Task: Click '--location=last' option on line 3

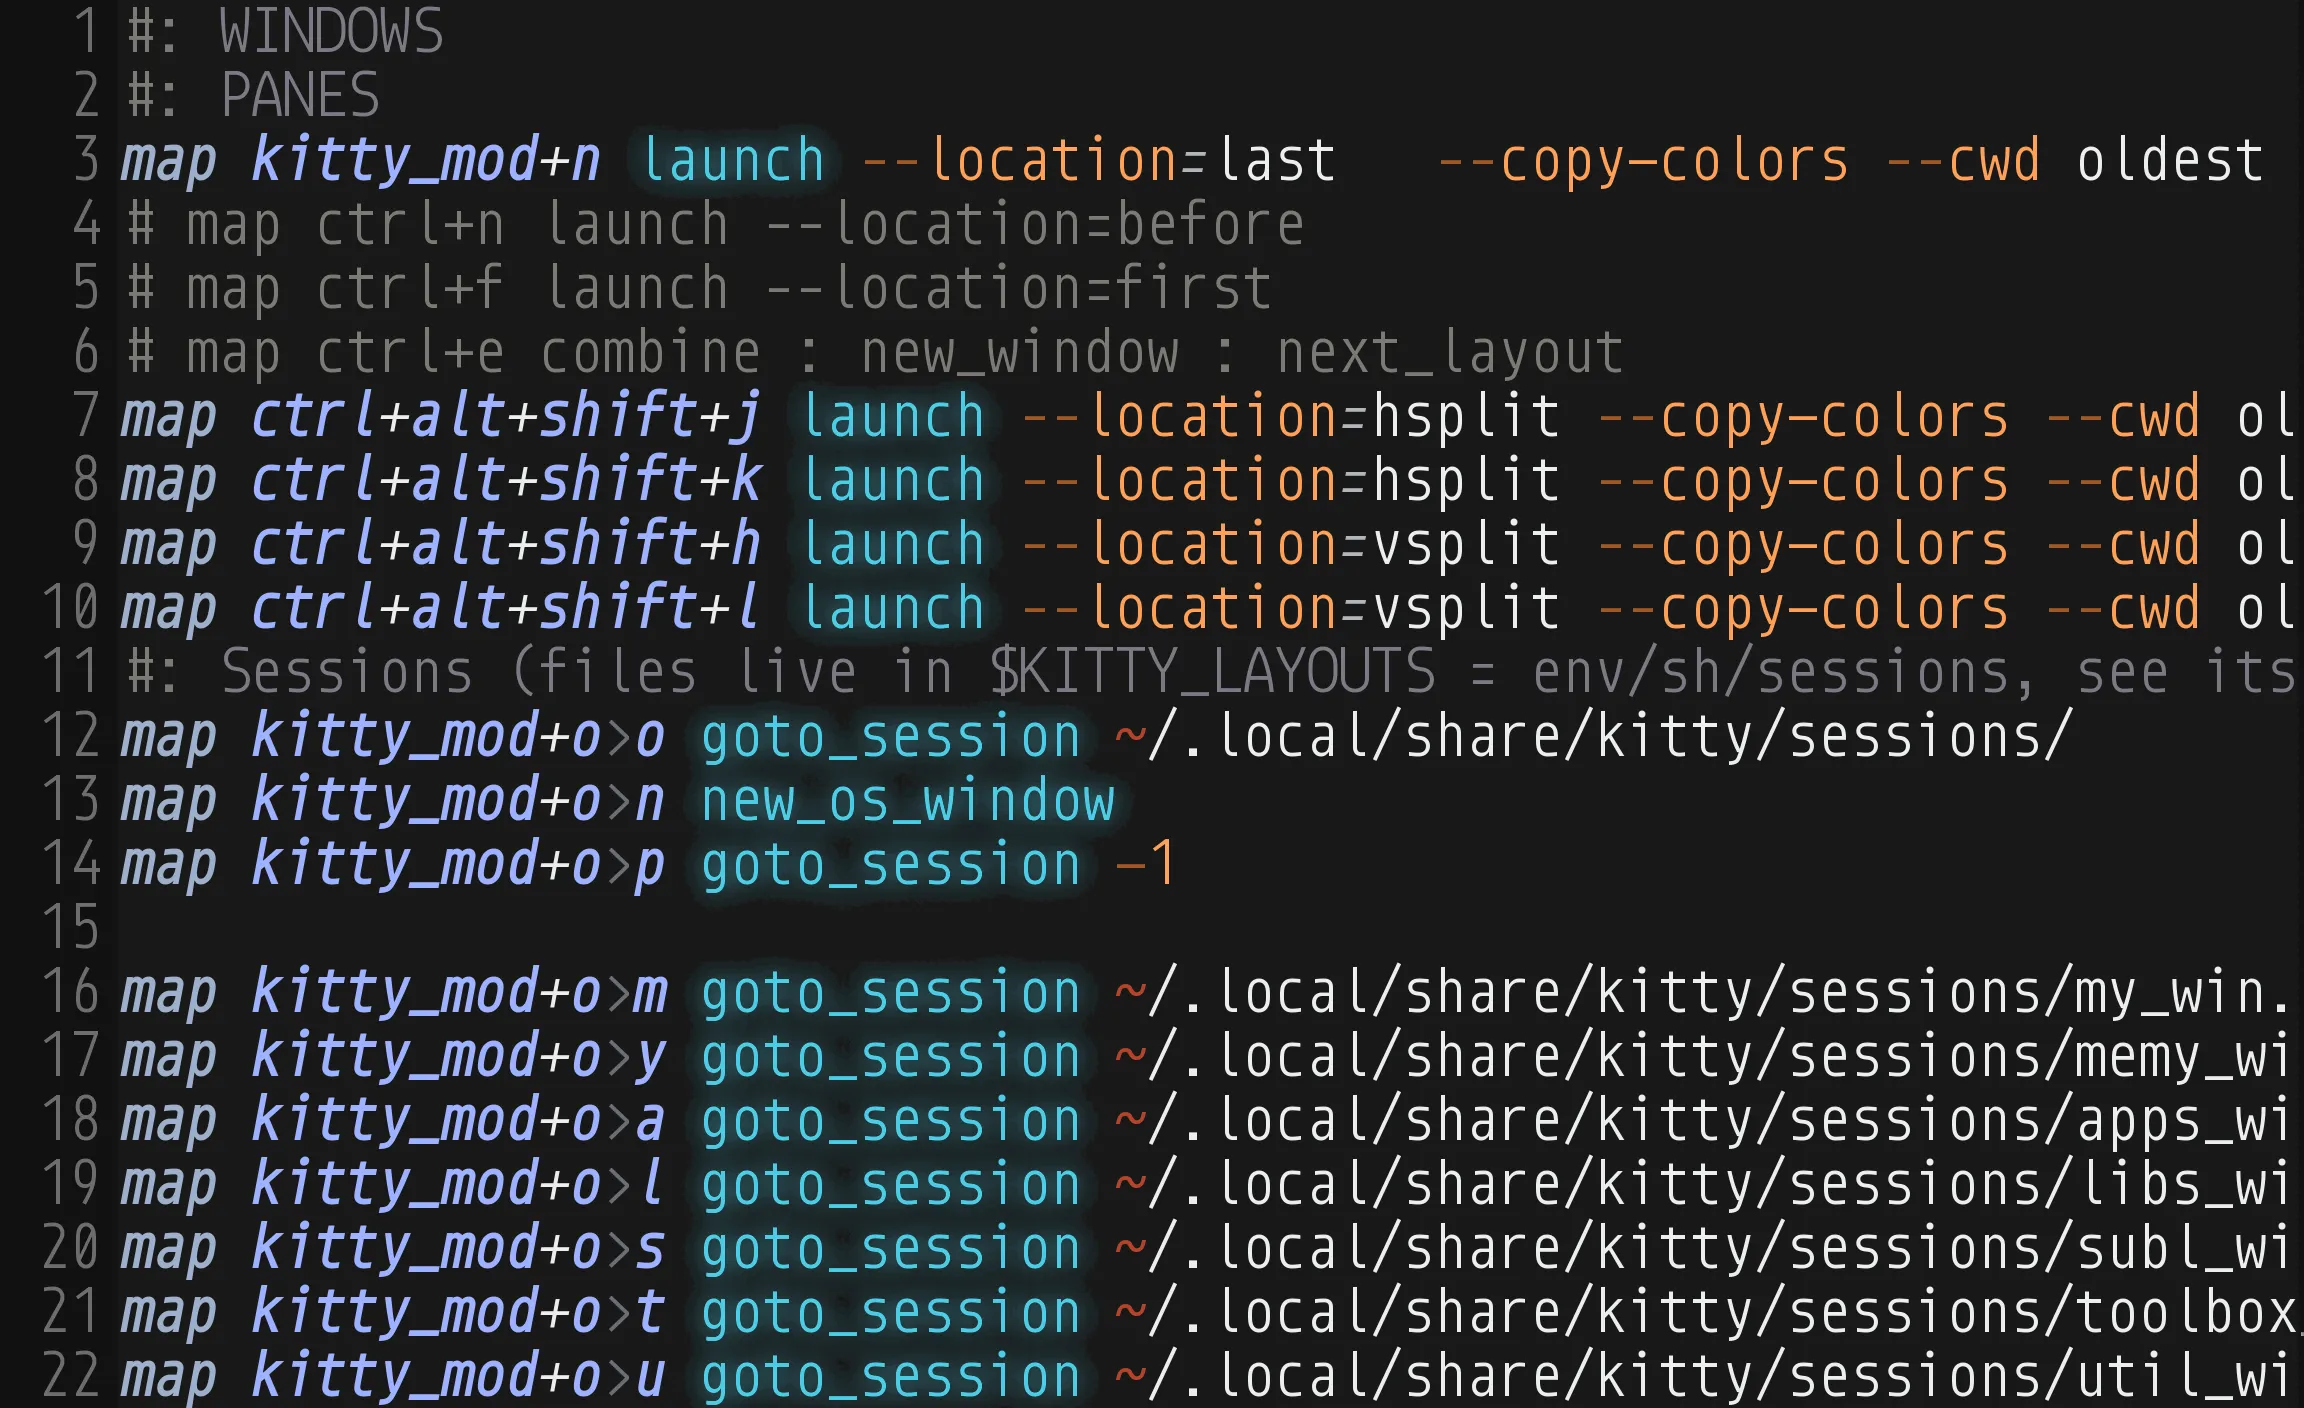Action: point(1099,160)
